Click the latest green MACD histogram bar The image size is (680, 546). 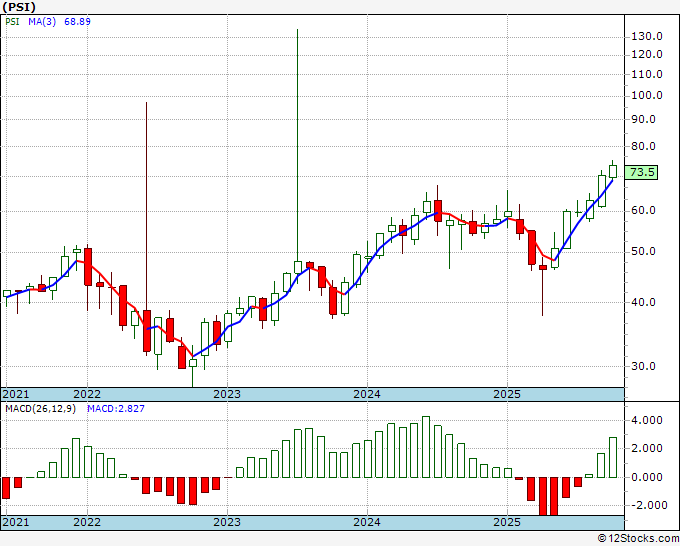[x=613, y=458]
